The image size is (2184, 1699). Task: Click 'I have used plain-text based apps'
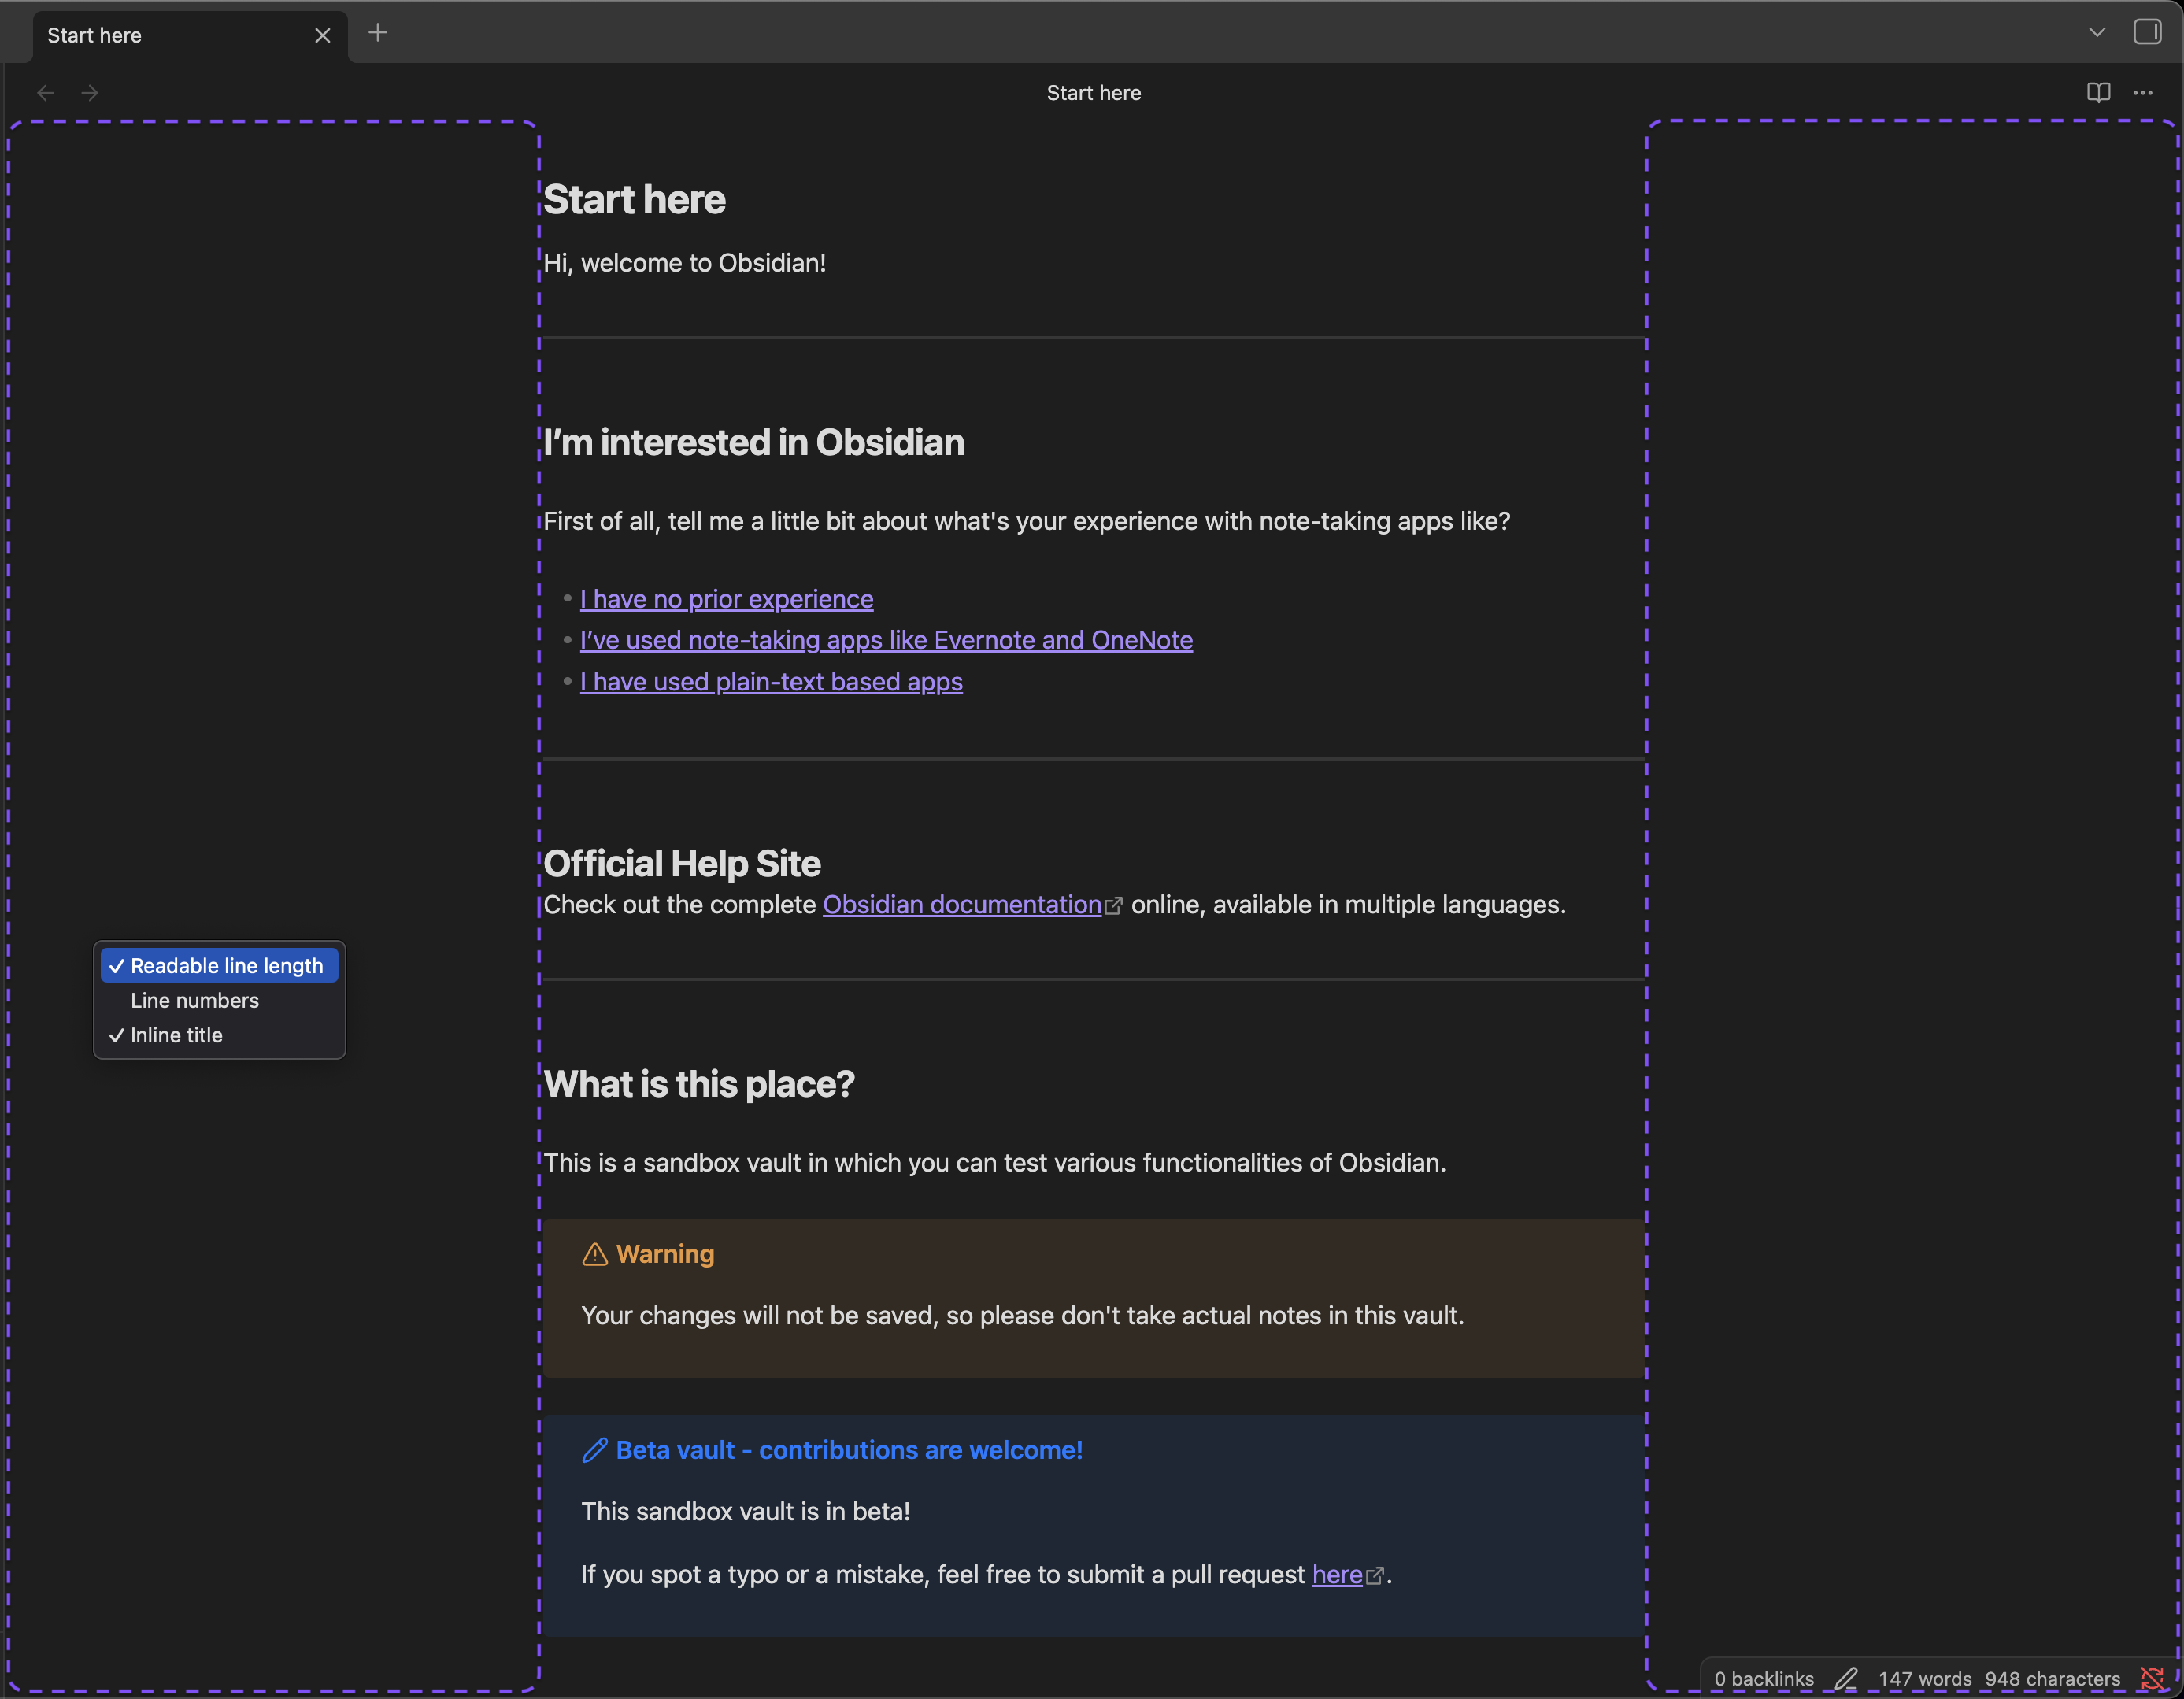pos(771,682)
